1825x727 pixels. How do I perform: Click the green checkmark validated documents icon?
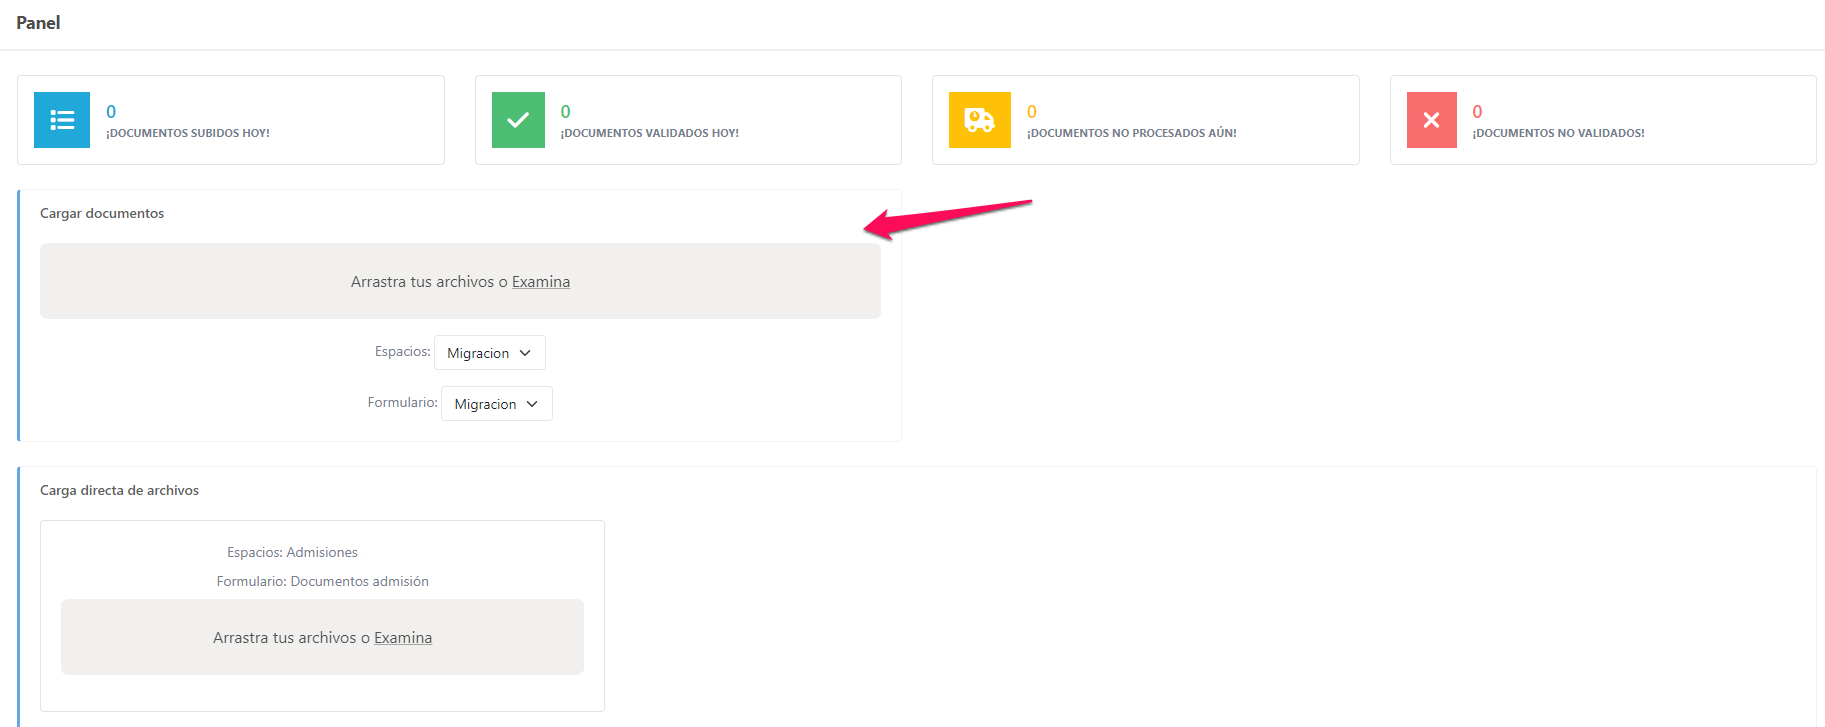(518, 120)
